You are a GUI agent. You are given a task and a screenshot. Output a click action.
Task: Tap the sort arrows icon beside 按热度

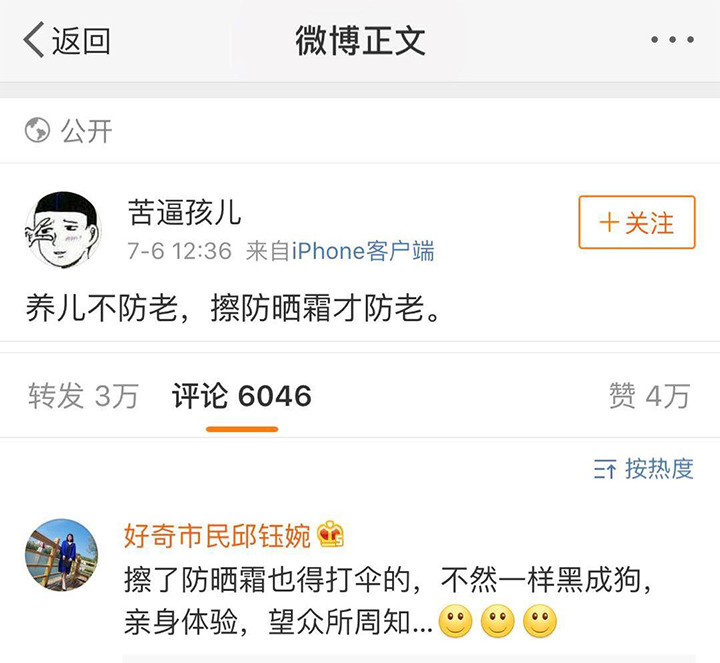click(605, 469)
